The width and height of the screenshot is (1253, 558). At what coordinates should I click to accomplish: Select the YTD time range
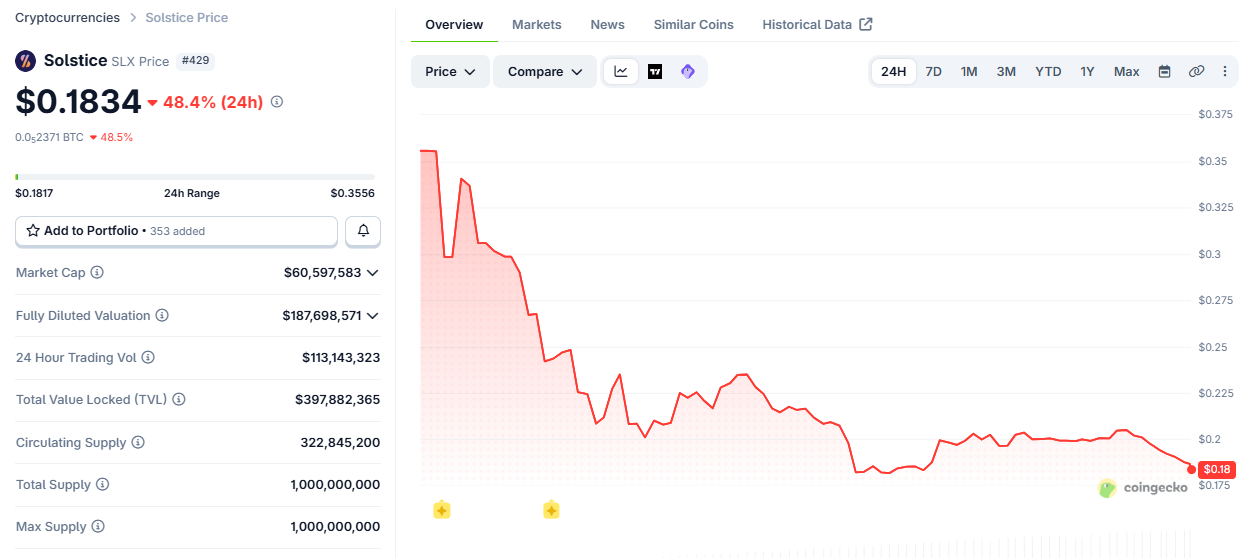point(1048,71)
